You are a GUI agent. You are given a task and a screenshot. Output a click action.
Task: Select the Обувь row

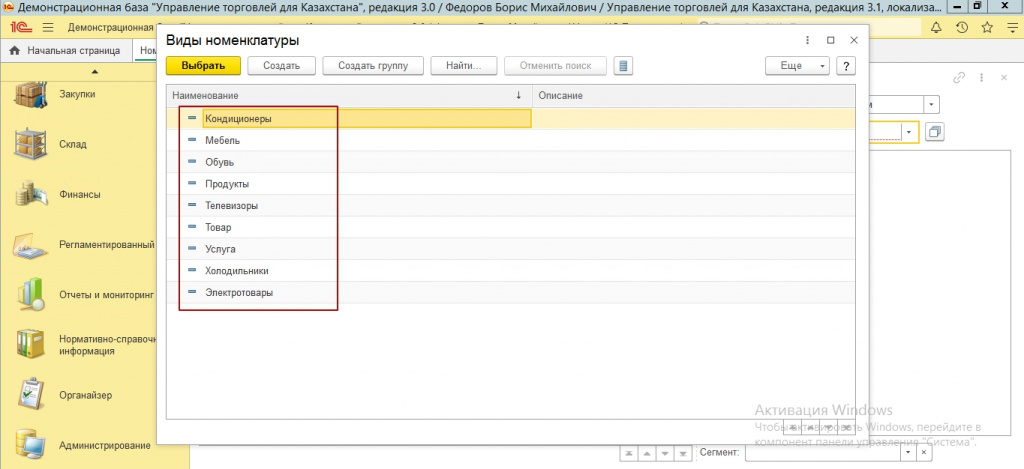click(x=511, y=162)
